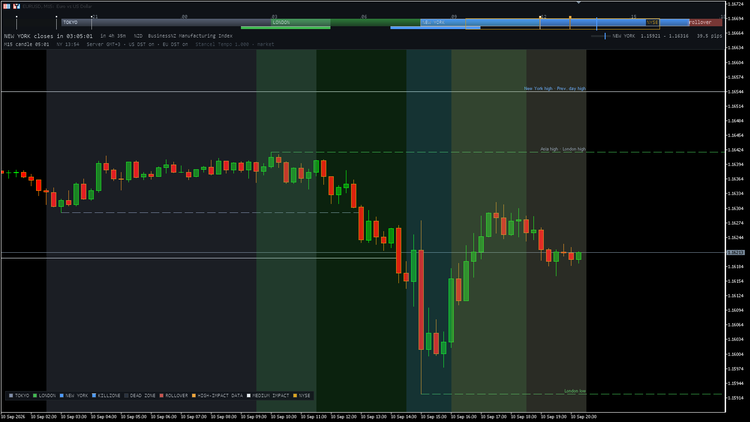Click the HIGH-IMPACT DATA legend entry
The height and width of the screenshot is (422, 750).
pos(217,396)
